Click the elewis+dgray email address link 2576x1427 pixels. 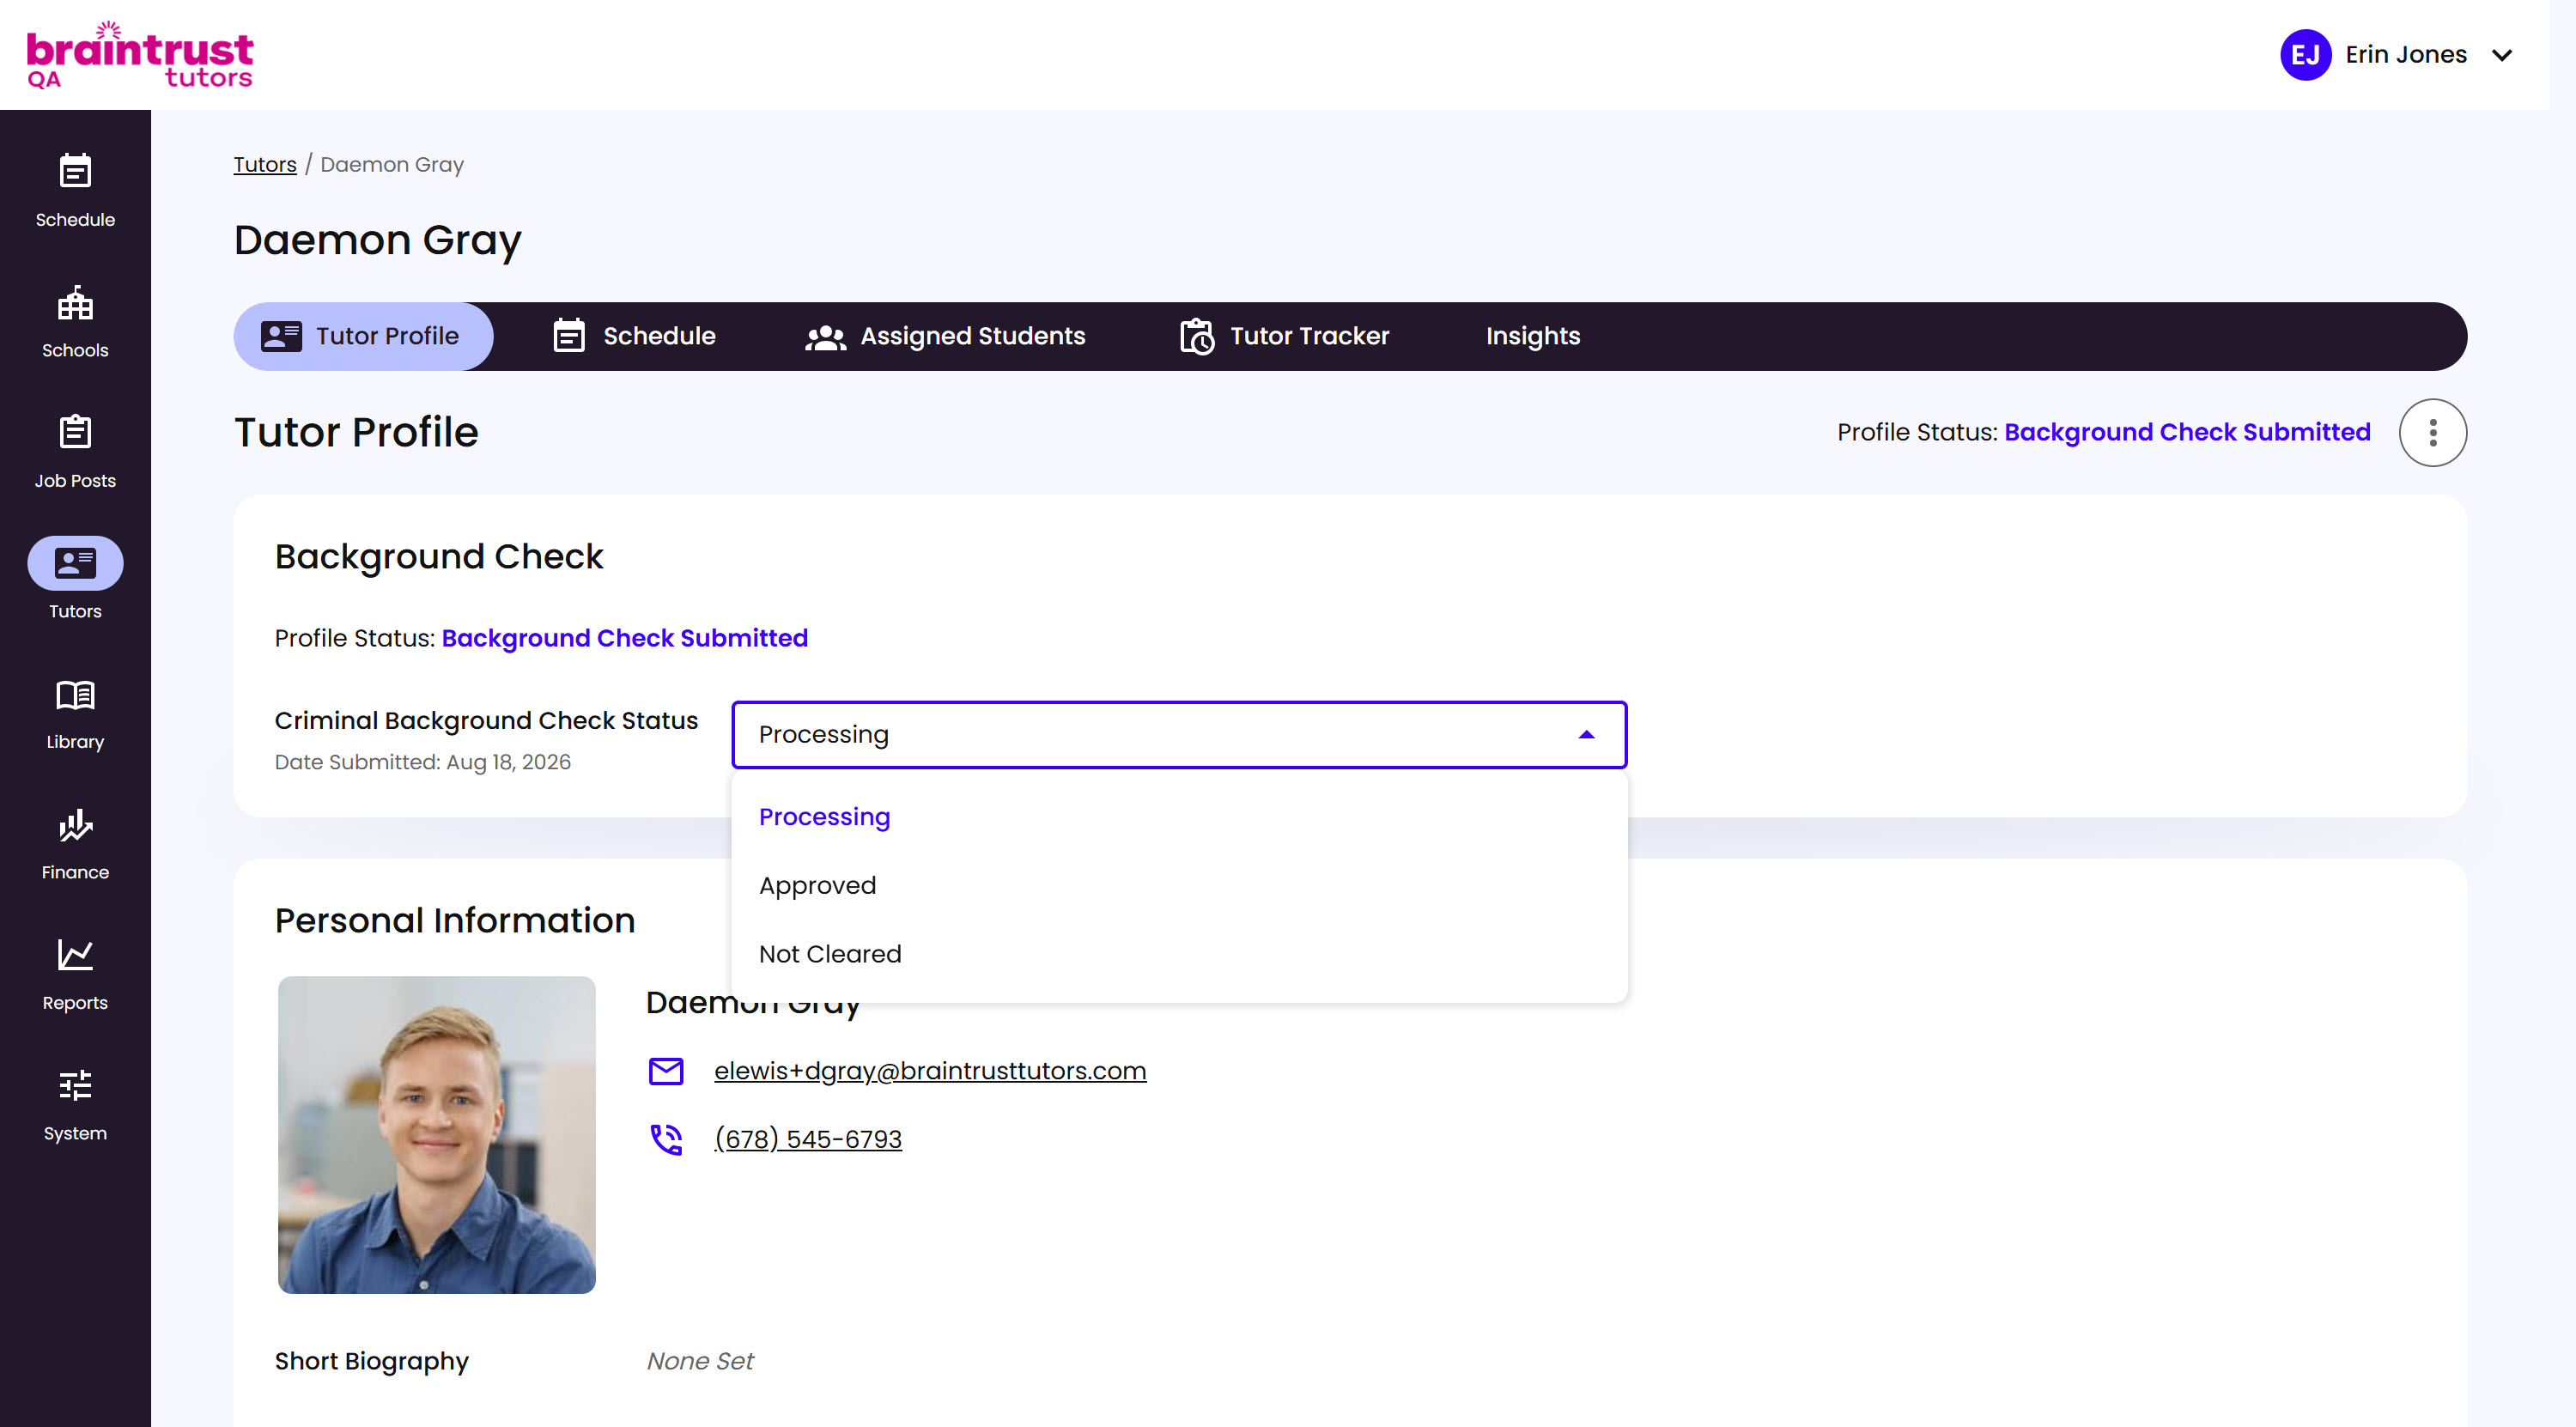930,1071
